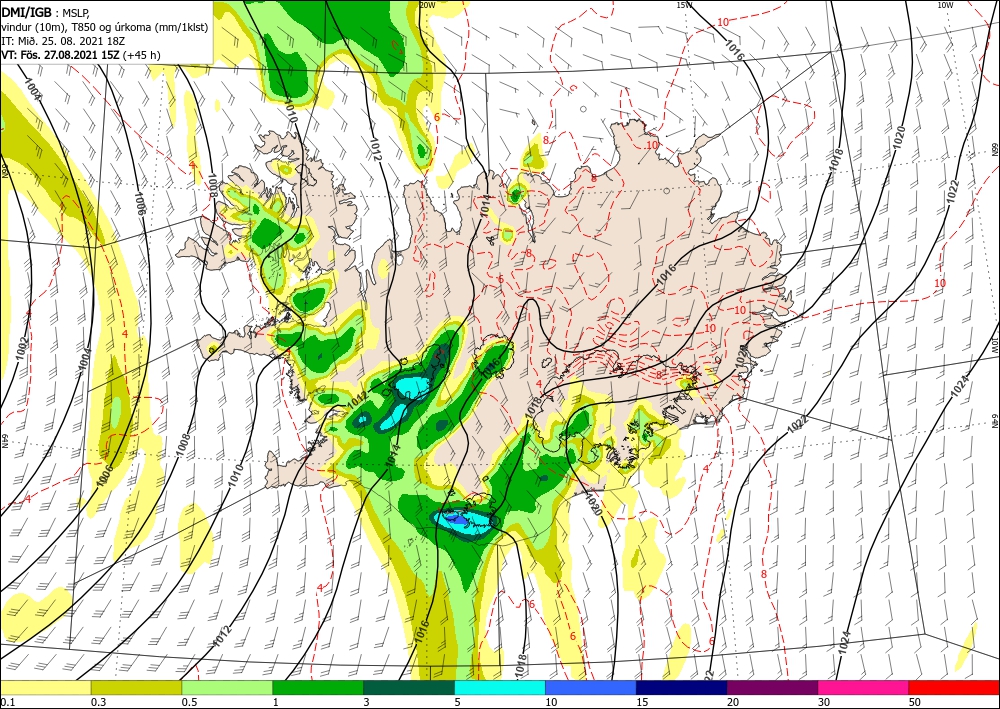The height and width of the screenshot is (709, 1000).
Task: Click the red 50+ legend color block
Action: 954,687
